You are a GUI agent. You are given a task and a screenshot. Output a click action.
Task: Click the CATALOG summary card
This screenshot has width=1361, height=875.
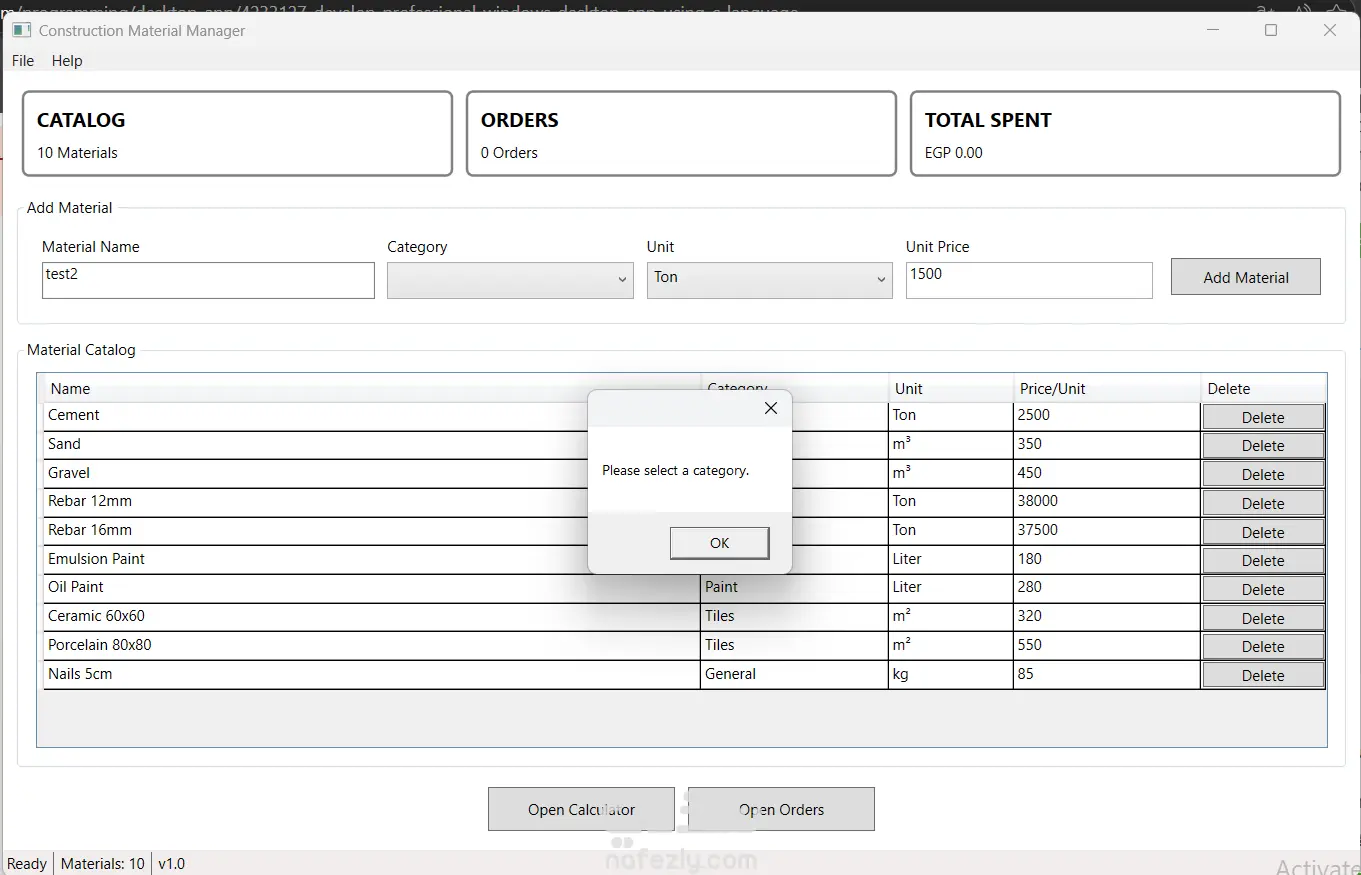click(x=237, y=134)
